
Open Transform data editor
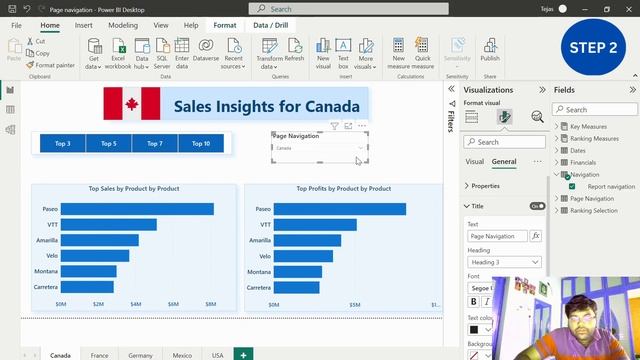[269, 53]
